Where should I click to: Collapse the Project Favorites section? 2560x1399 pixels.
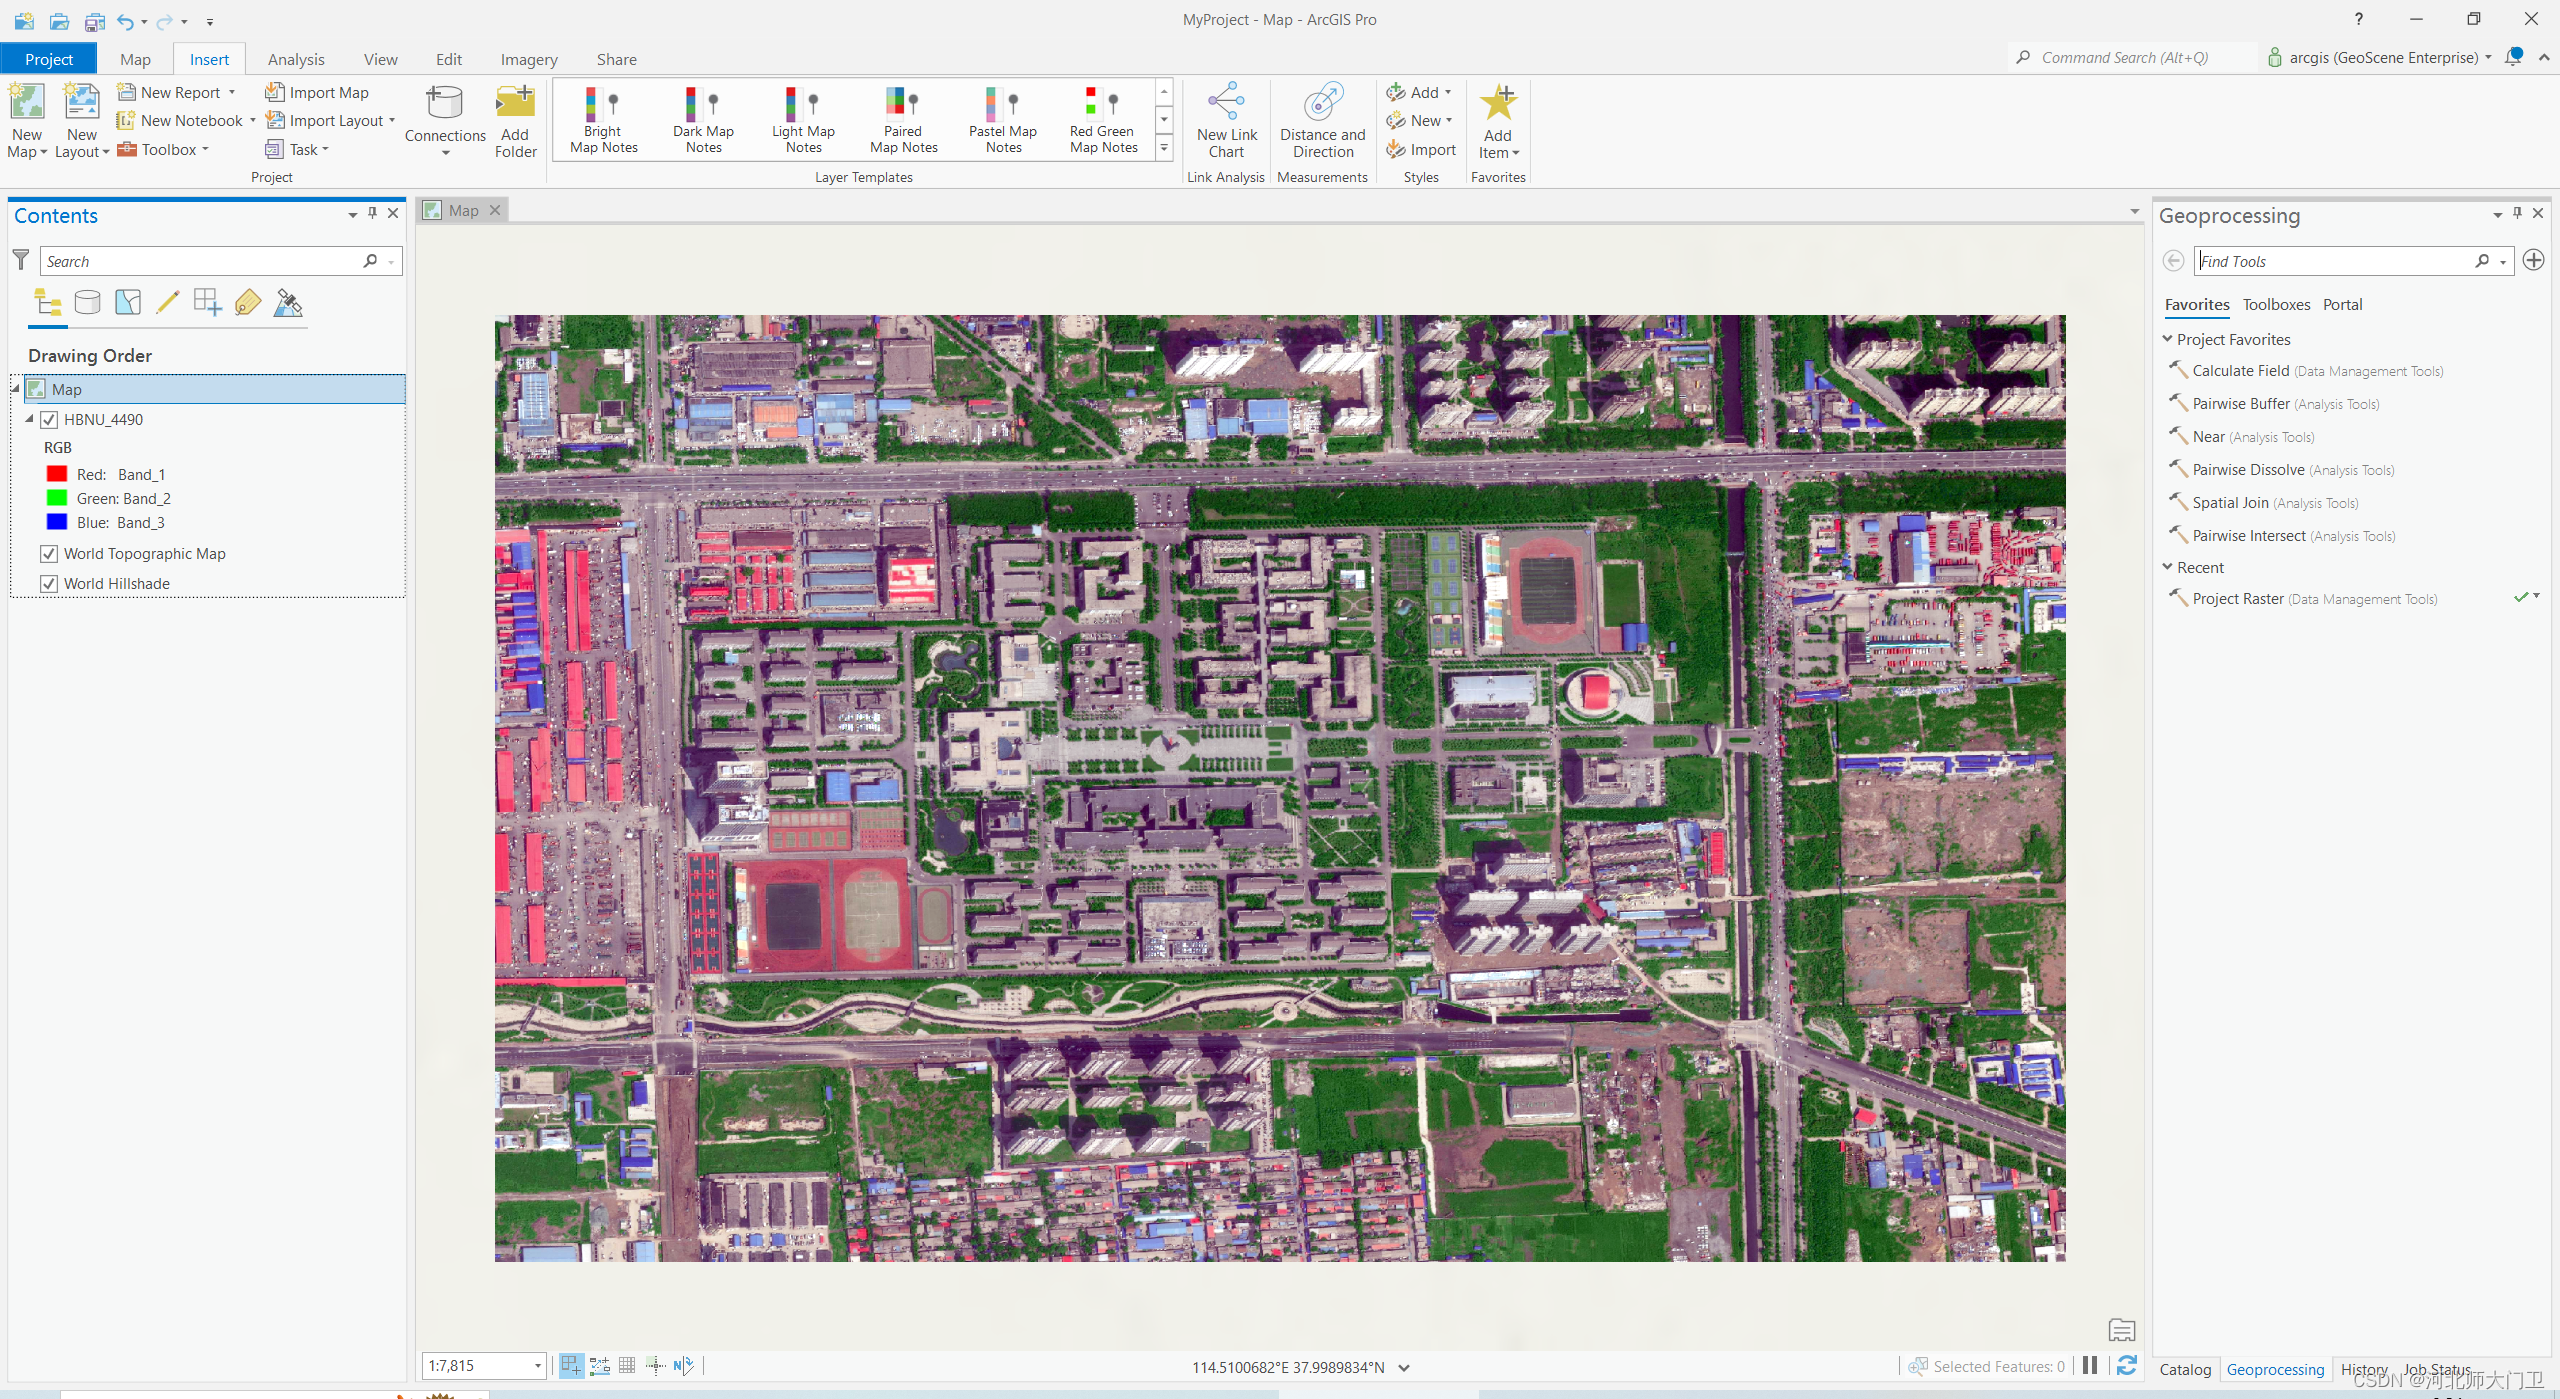tap(2168, 340)
